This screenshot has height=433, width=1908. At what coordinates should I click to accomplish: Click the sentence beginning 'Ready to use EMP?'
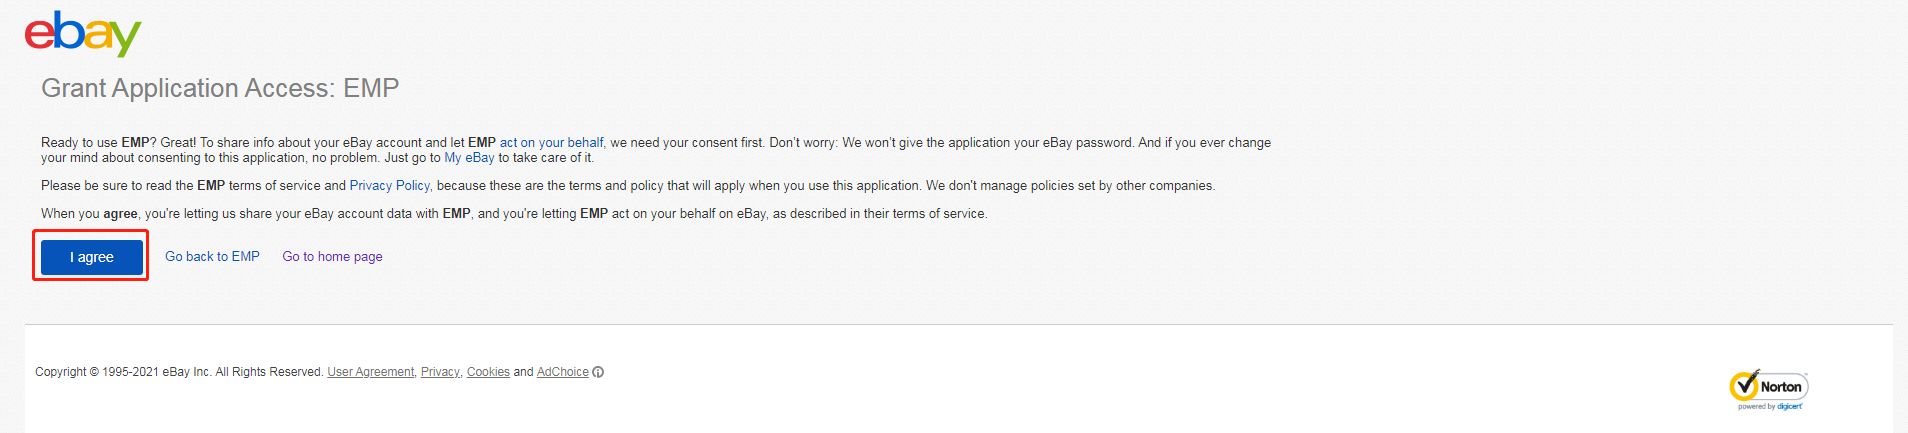pos(656,150)
